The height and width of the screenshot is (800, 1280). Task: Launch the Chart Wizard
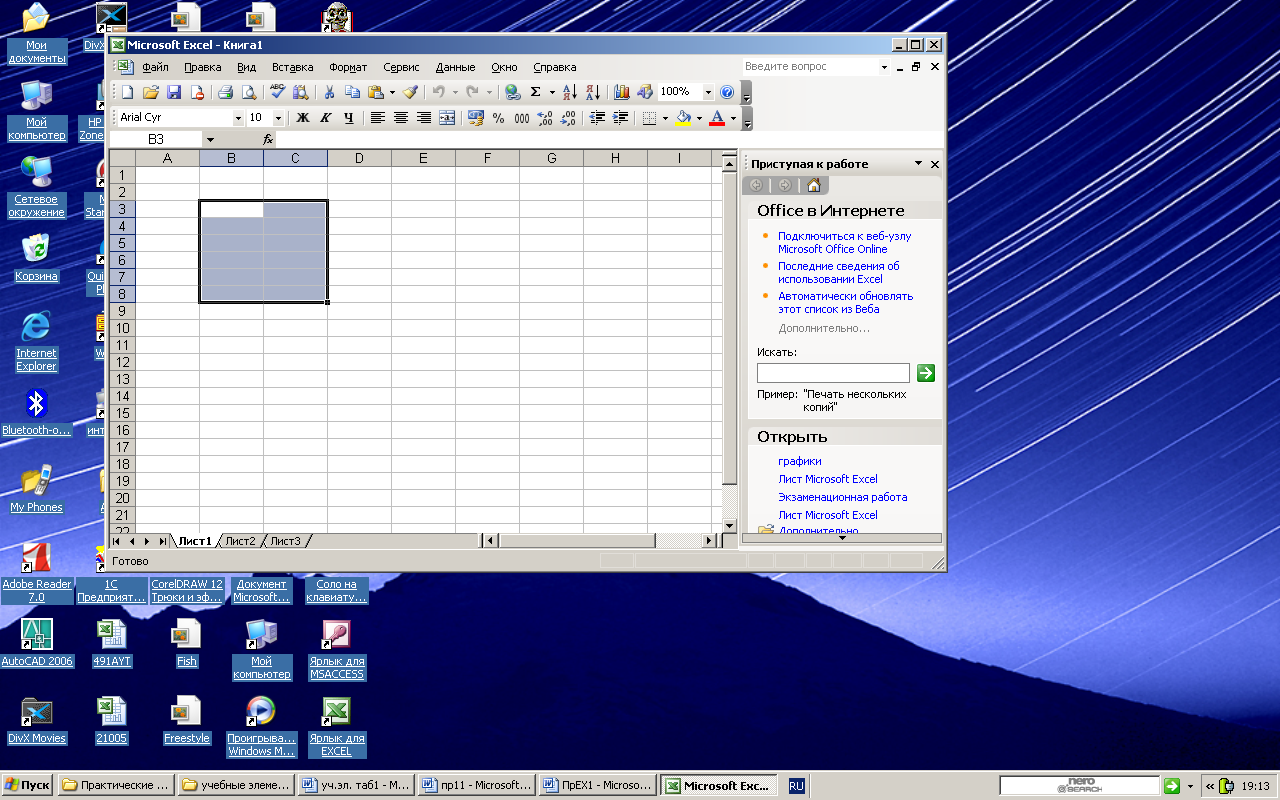click(x=621, y=92)
